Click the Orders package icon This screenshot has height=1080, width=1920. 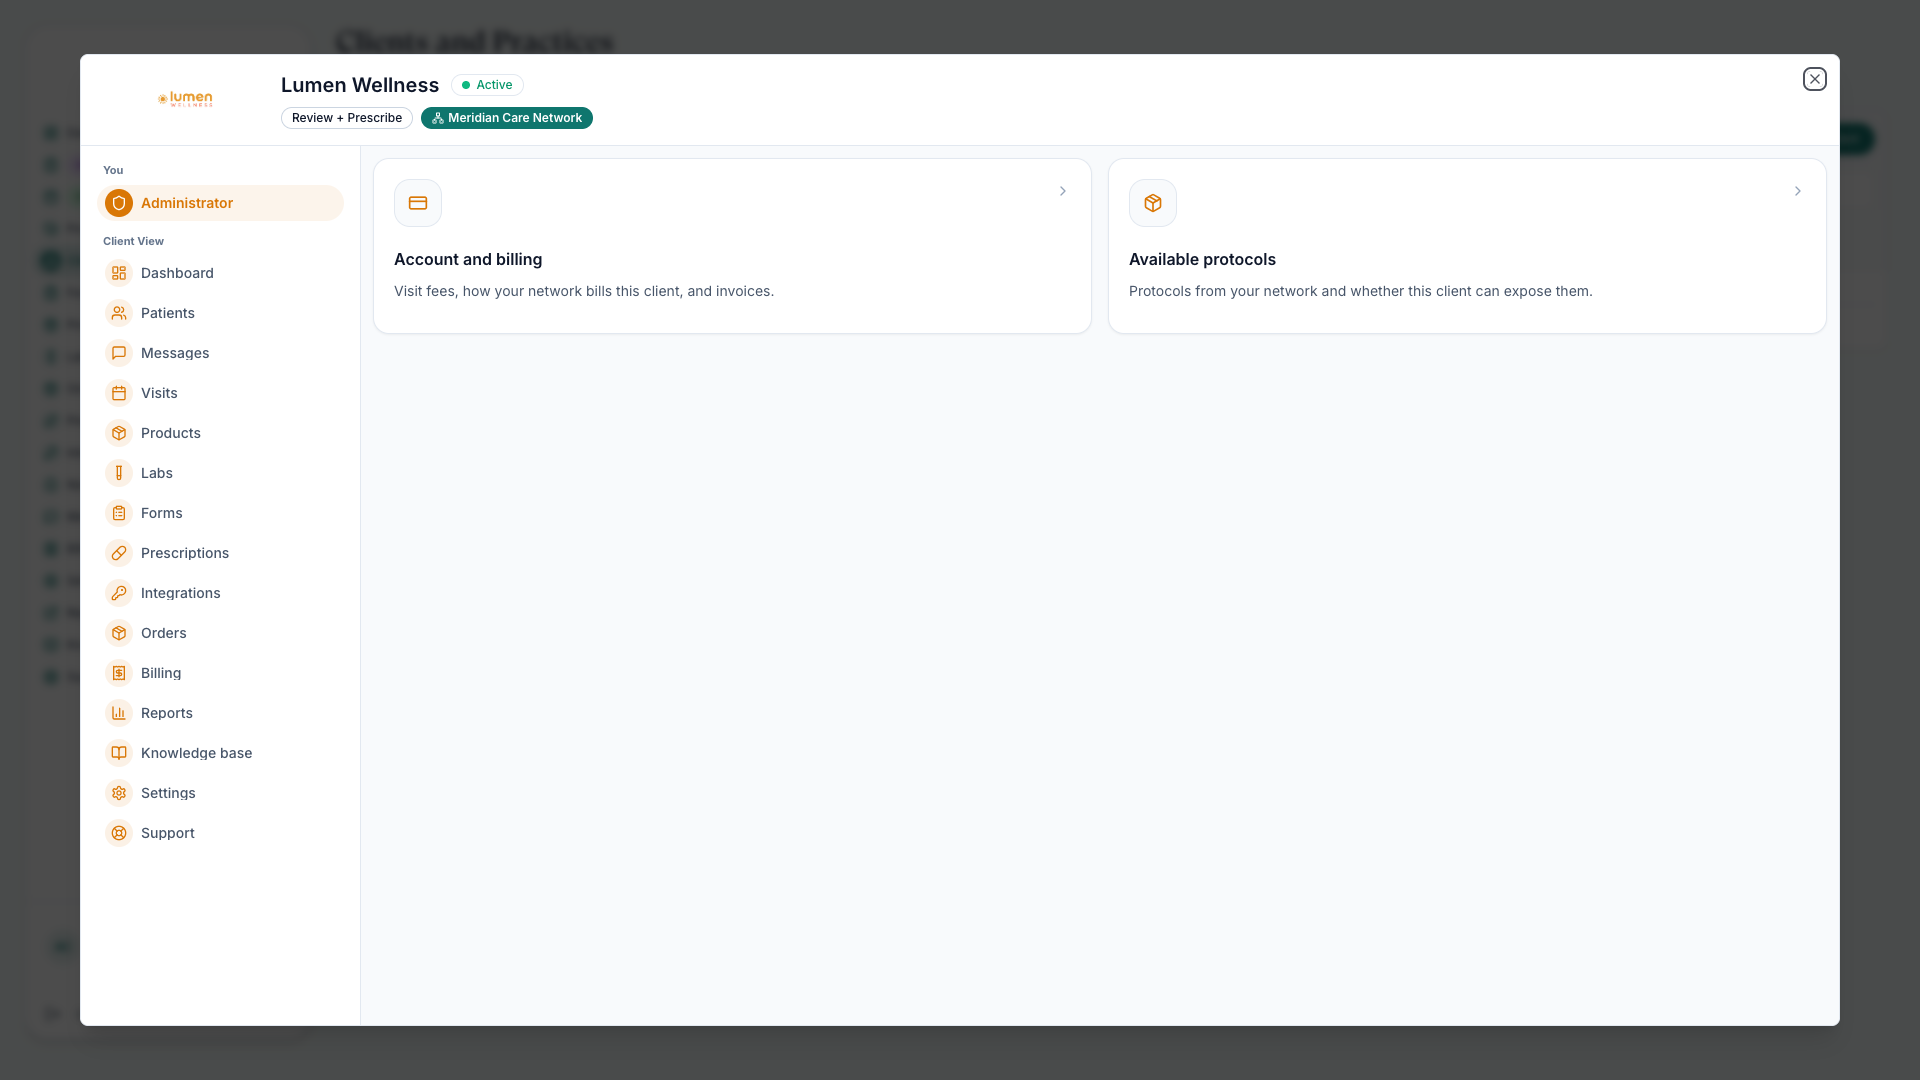tap(119, 633)
